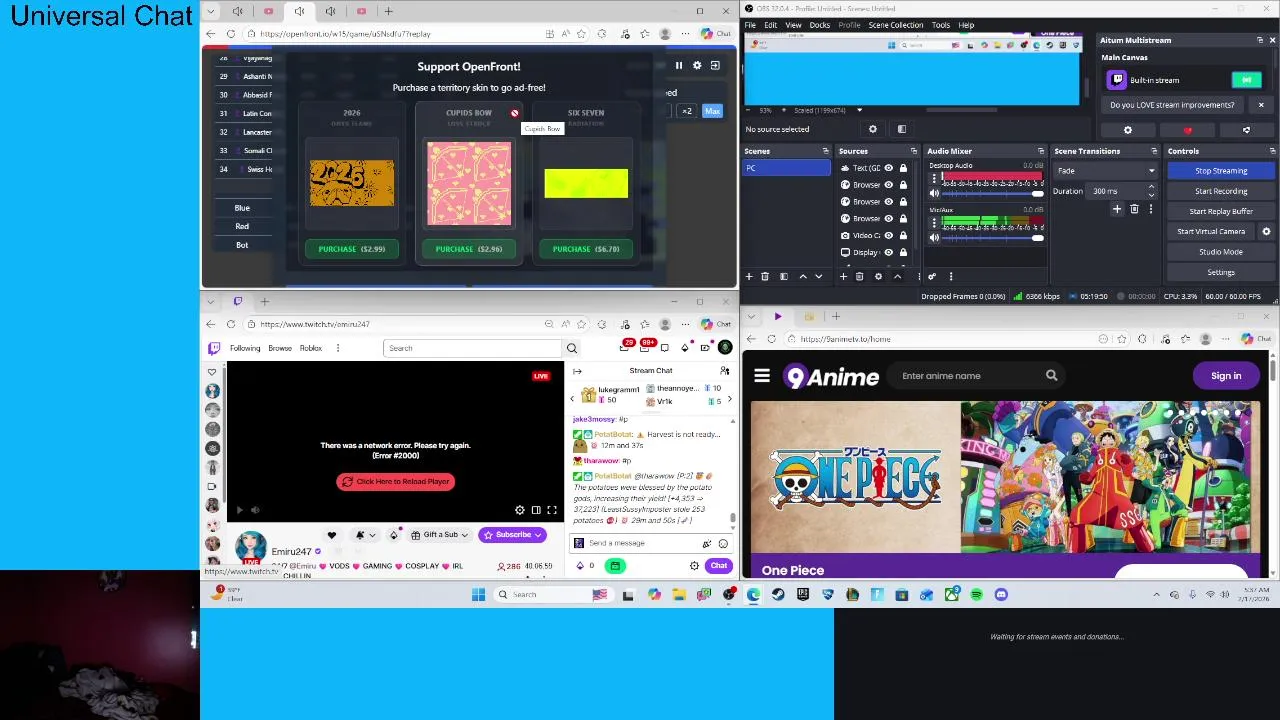Click the OpenFront exit game icon

click(715, 66)
